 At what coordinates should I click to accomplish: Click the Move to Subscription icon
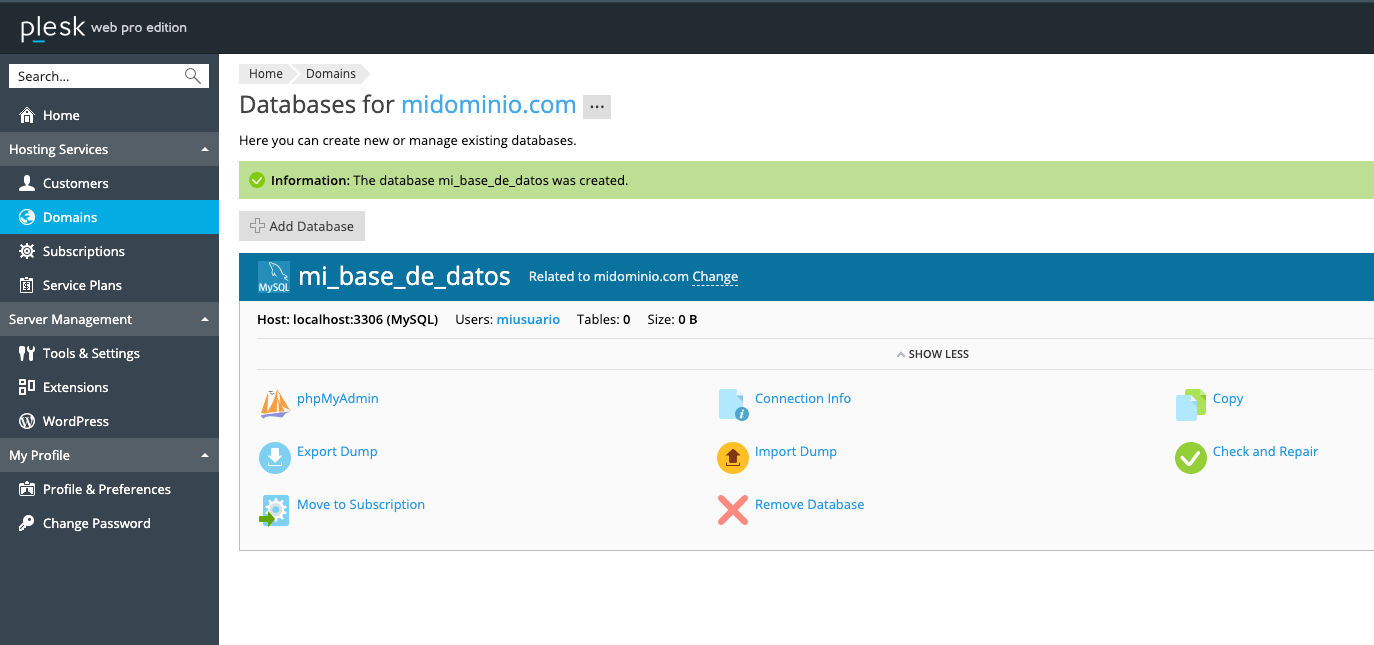[275, 510]
